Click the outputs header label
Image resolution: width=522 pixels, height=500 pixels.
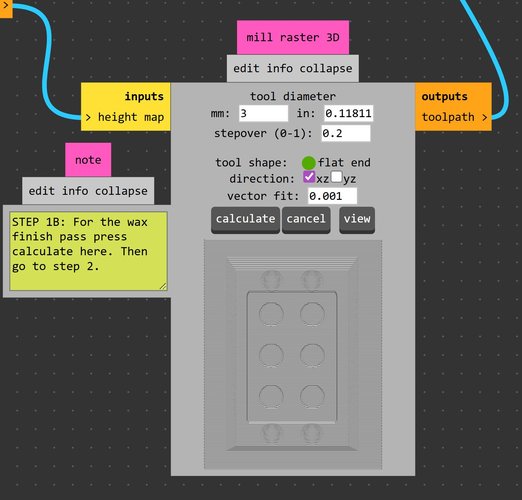click(444, 96)
